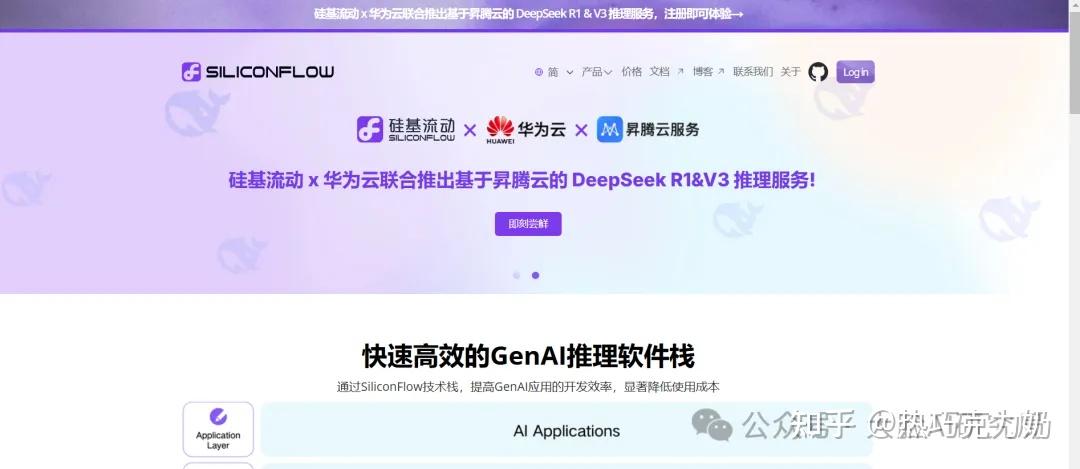Open the GitHub icon link
The height and width of the screenshot is (469, 1080).
818,72
